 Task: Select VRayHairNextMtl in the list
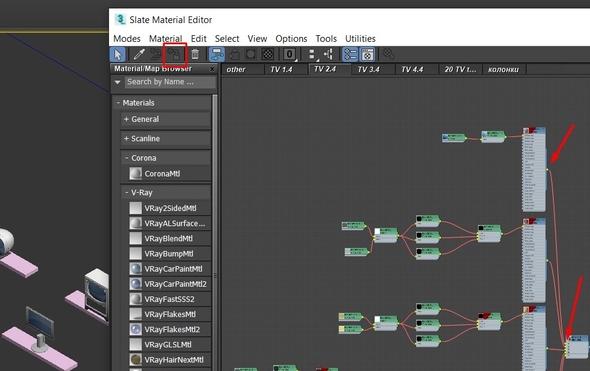tap(169, 360)
